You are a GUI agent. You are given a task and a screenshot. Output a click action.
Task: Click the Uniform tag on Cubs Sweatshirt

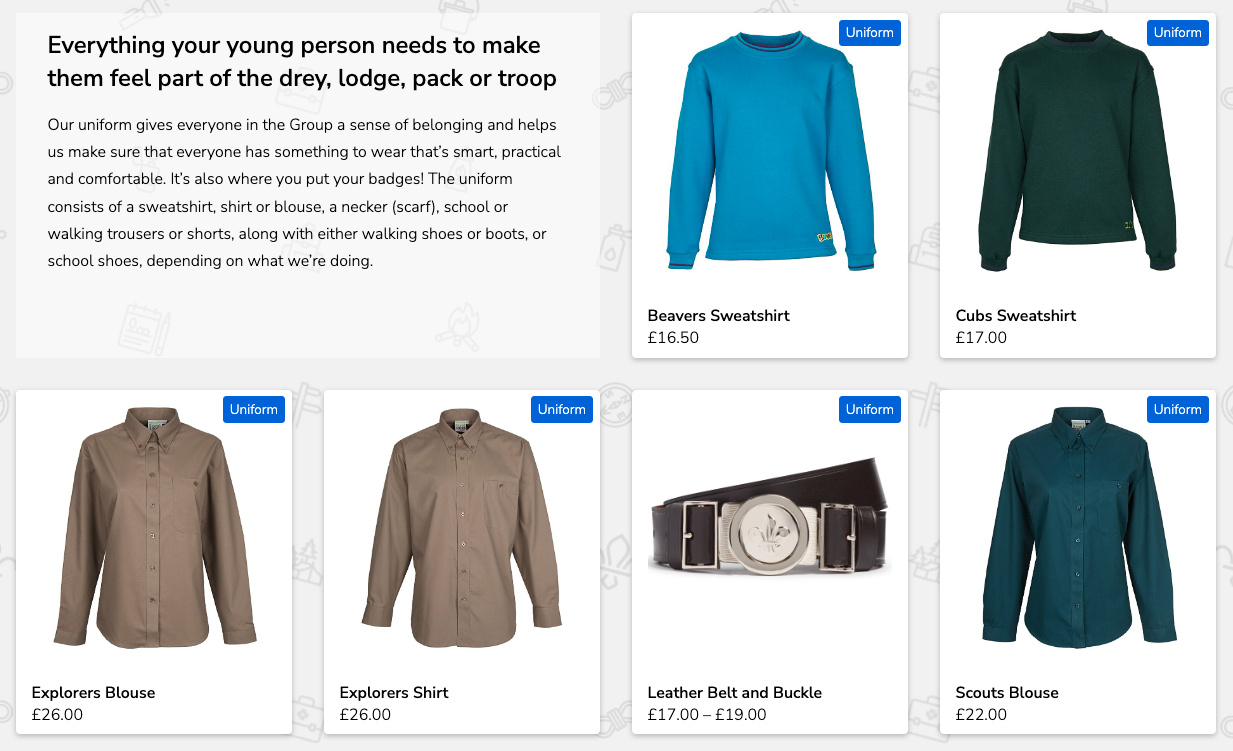pyautogui.click(x=1177, y=33)
